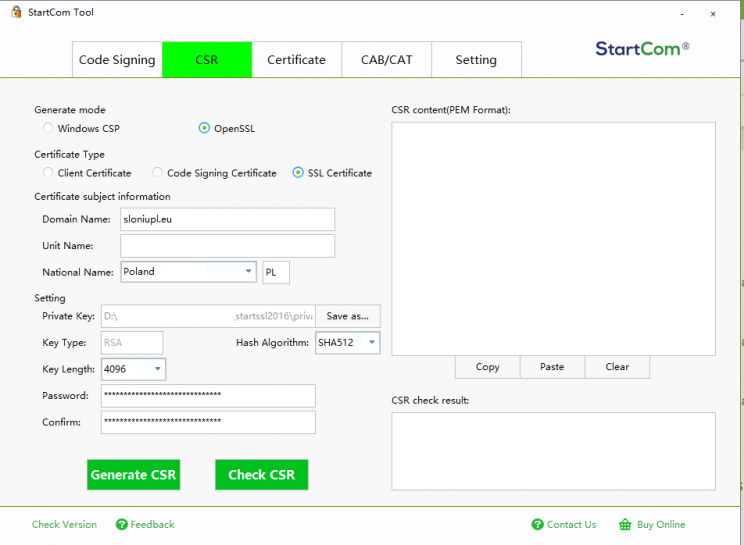Image resolution: width=744 pixels, height=545 pixels.
Task: Copy the CSR content
Action: (488, 367)
